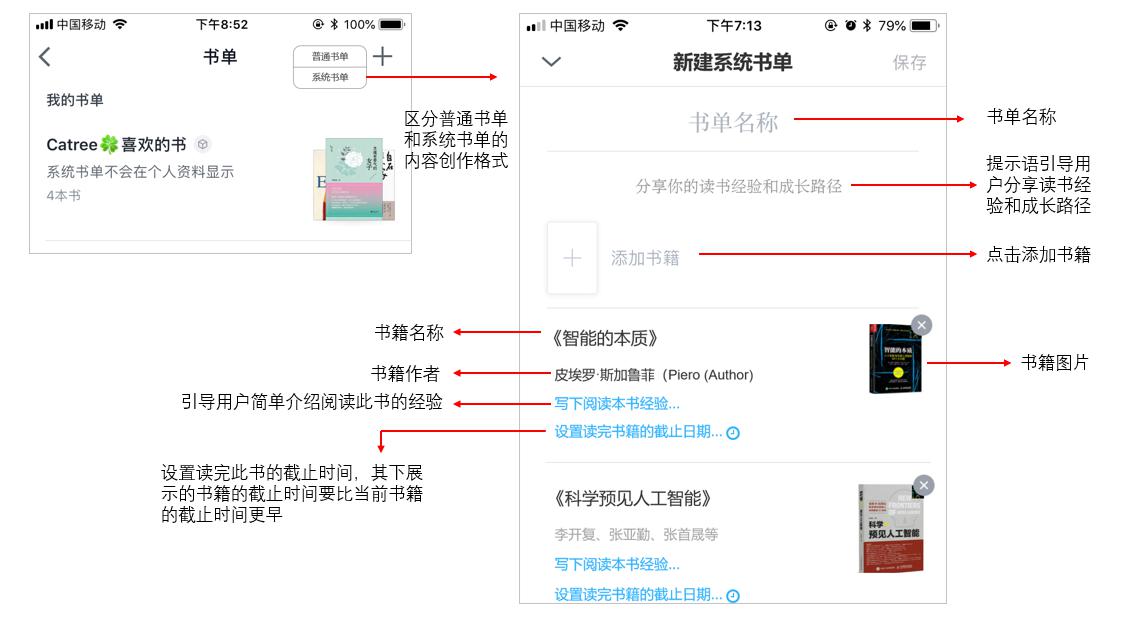Select 普通书单 from the popup menu
1132x626 pixels.
[x=330, y=56]
